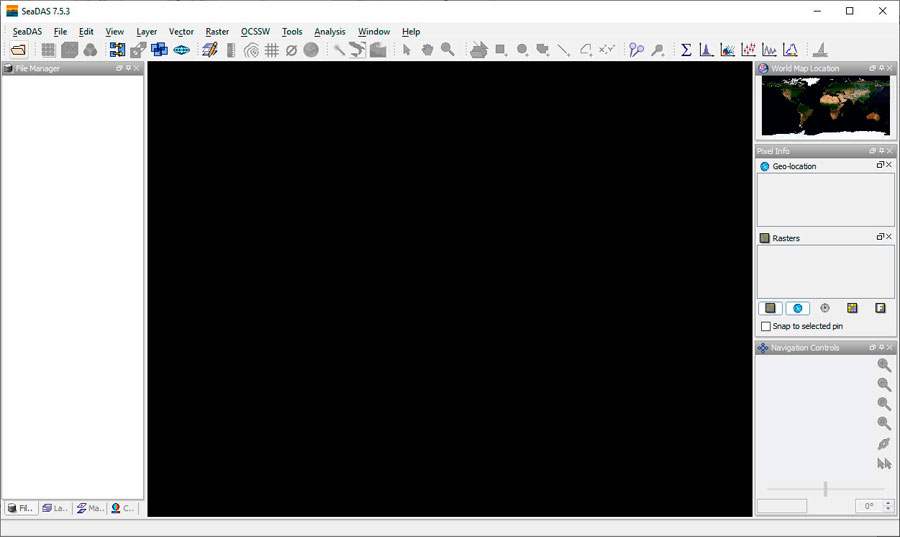
Task: Click the Band Math pencil icon
Action: pyautogui.click(x=209, y=50)
